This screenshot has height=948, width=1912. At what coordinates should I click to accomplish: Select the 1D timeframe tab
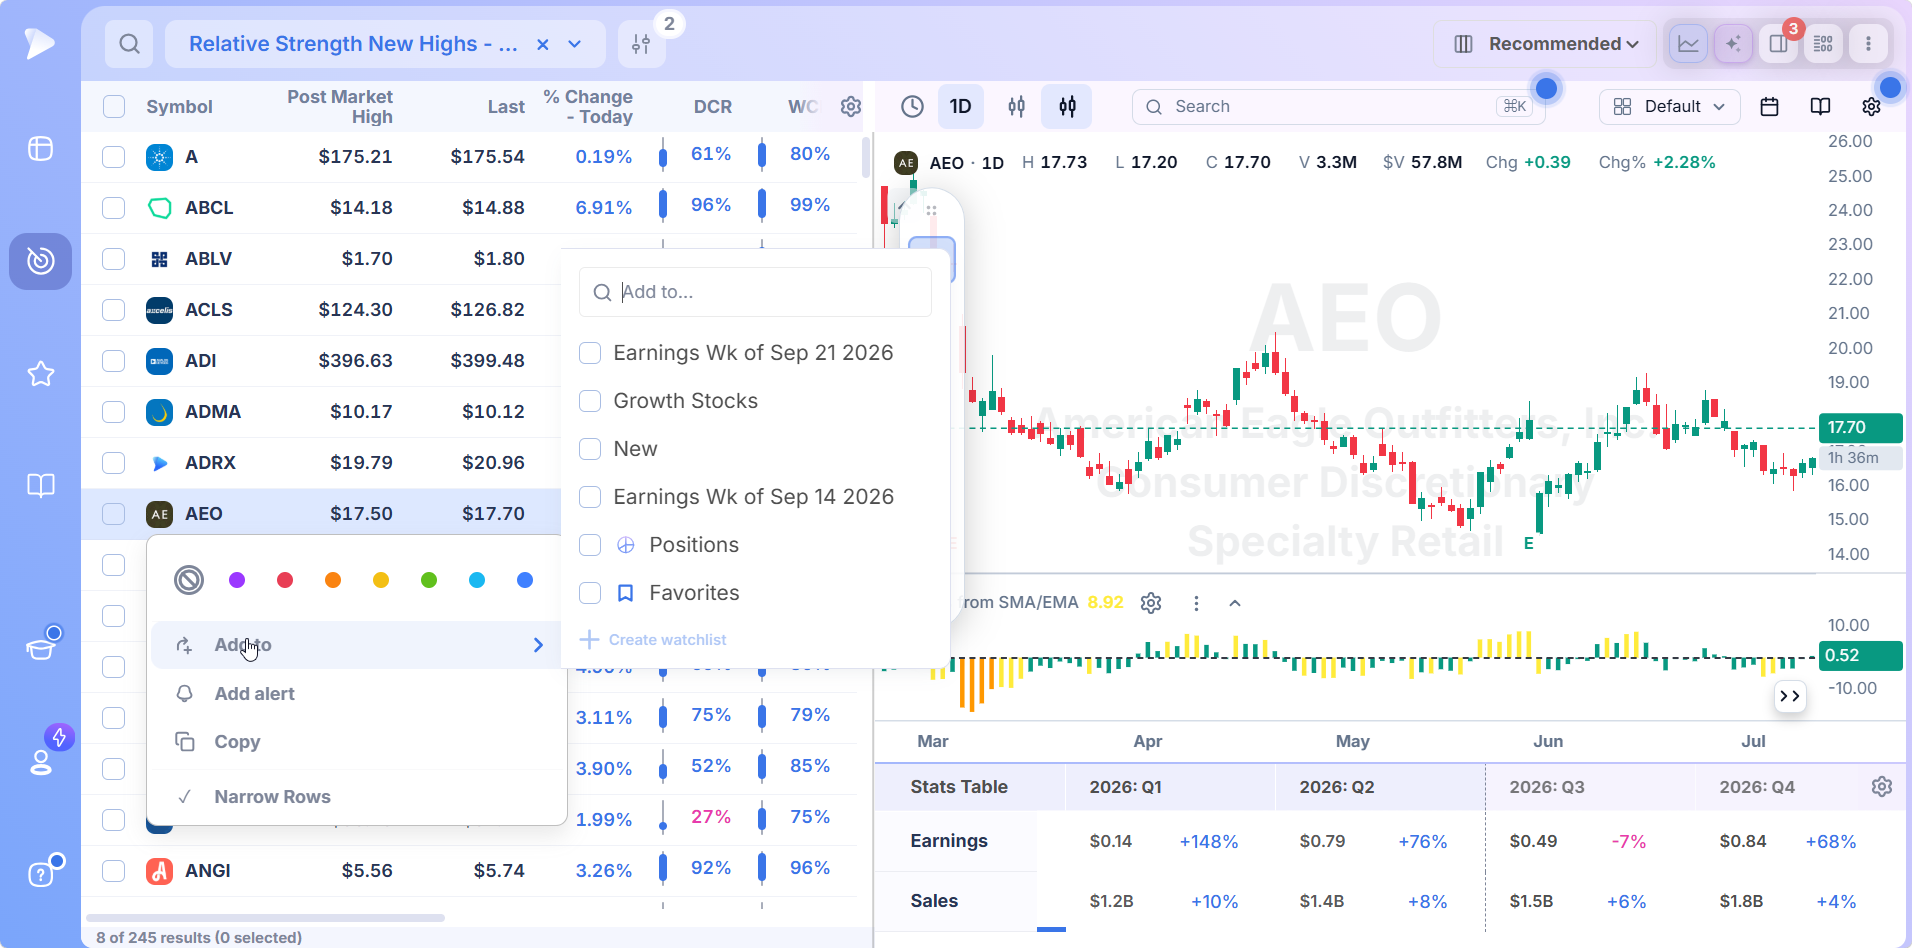click(x=960, y=106)
